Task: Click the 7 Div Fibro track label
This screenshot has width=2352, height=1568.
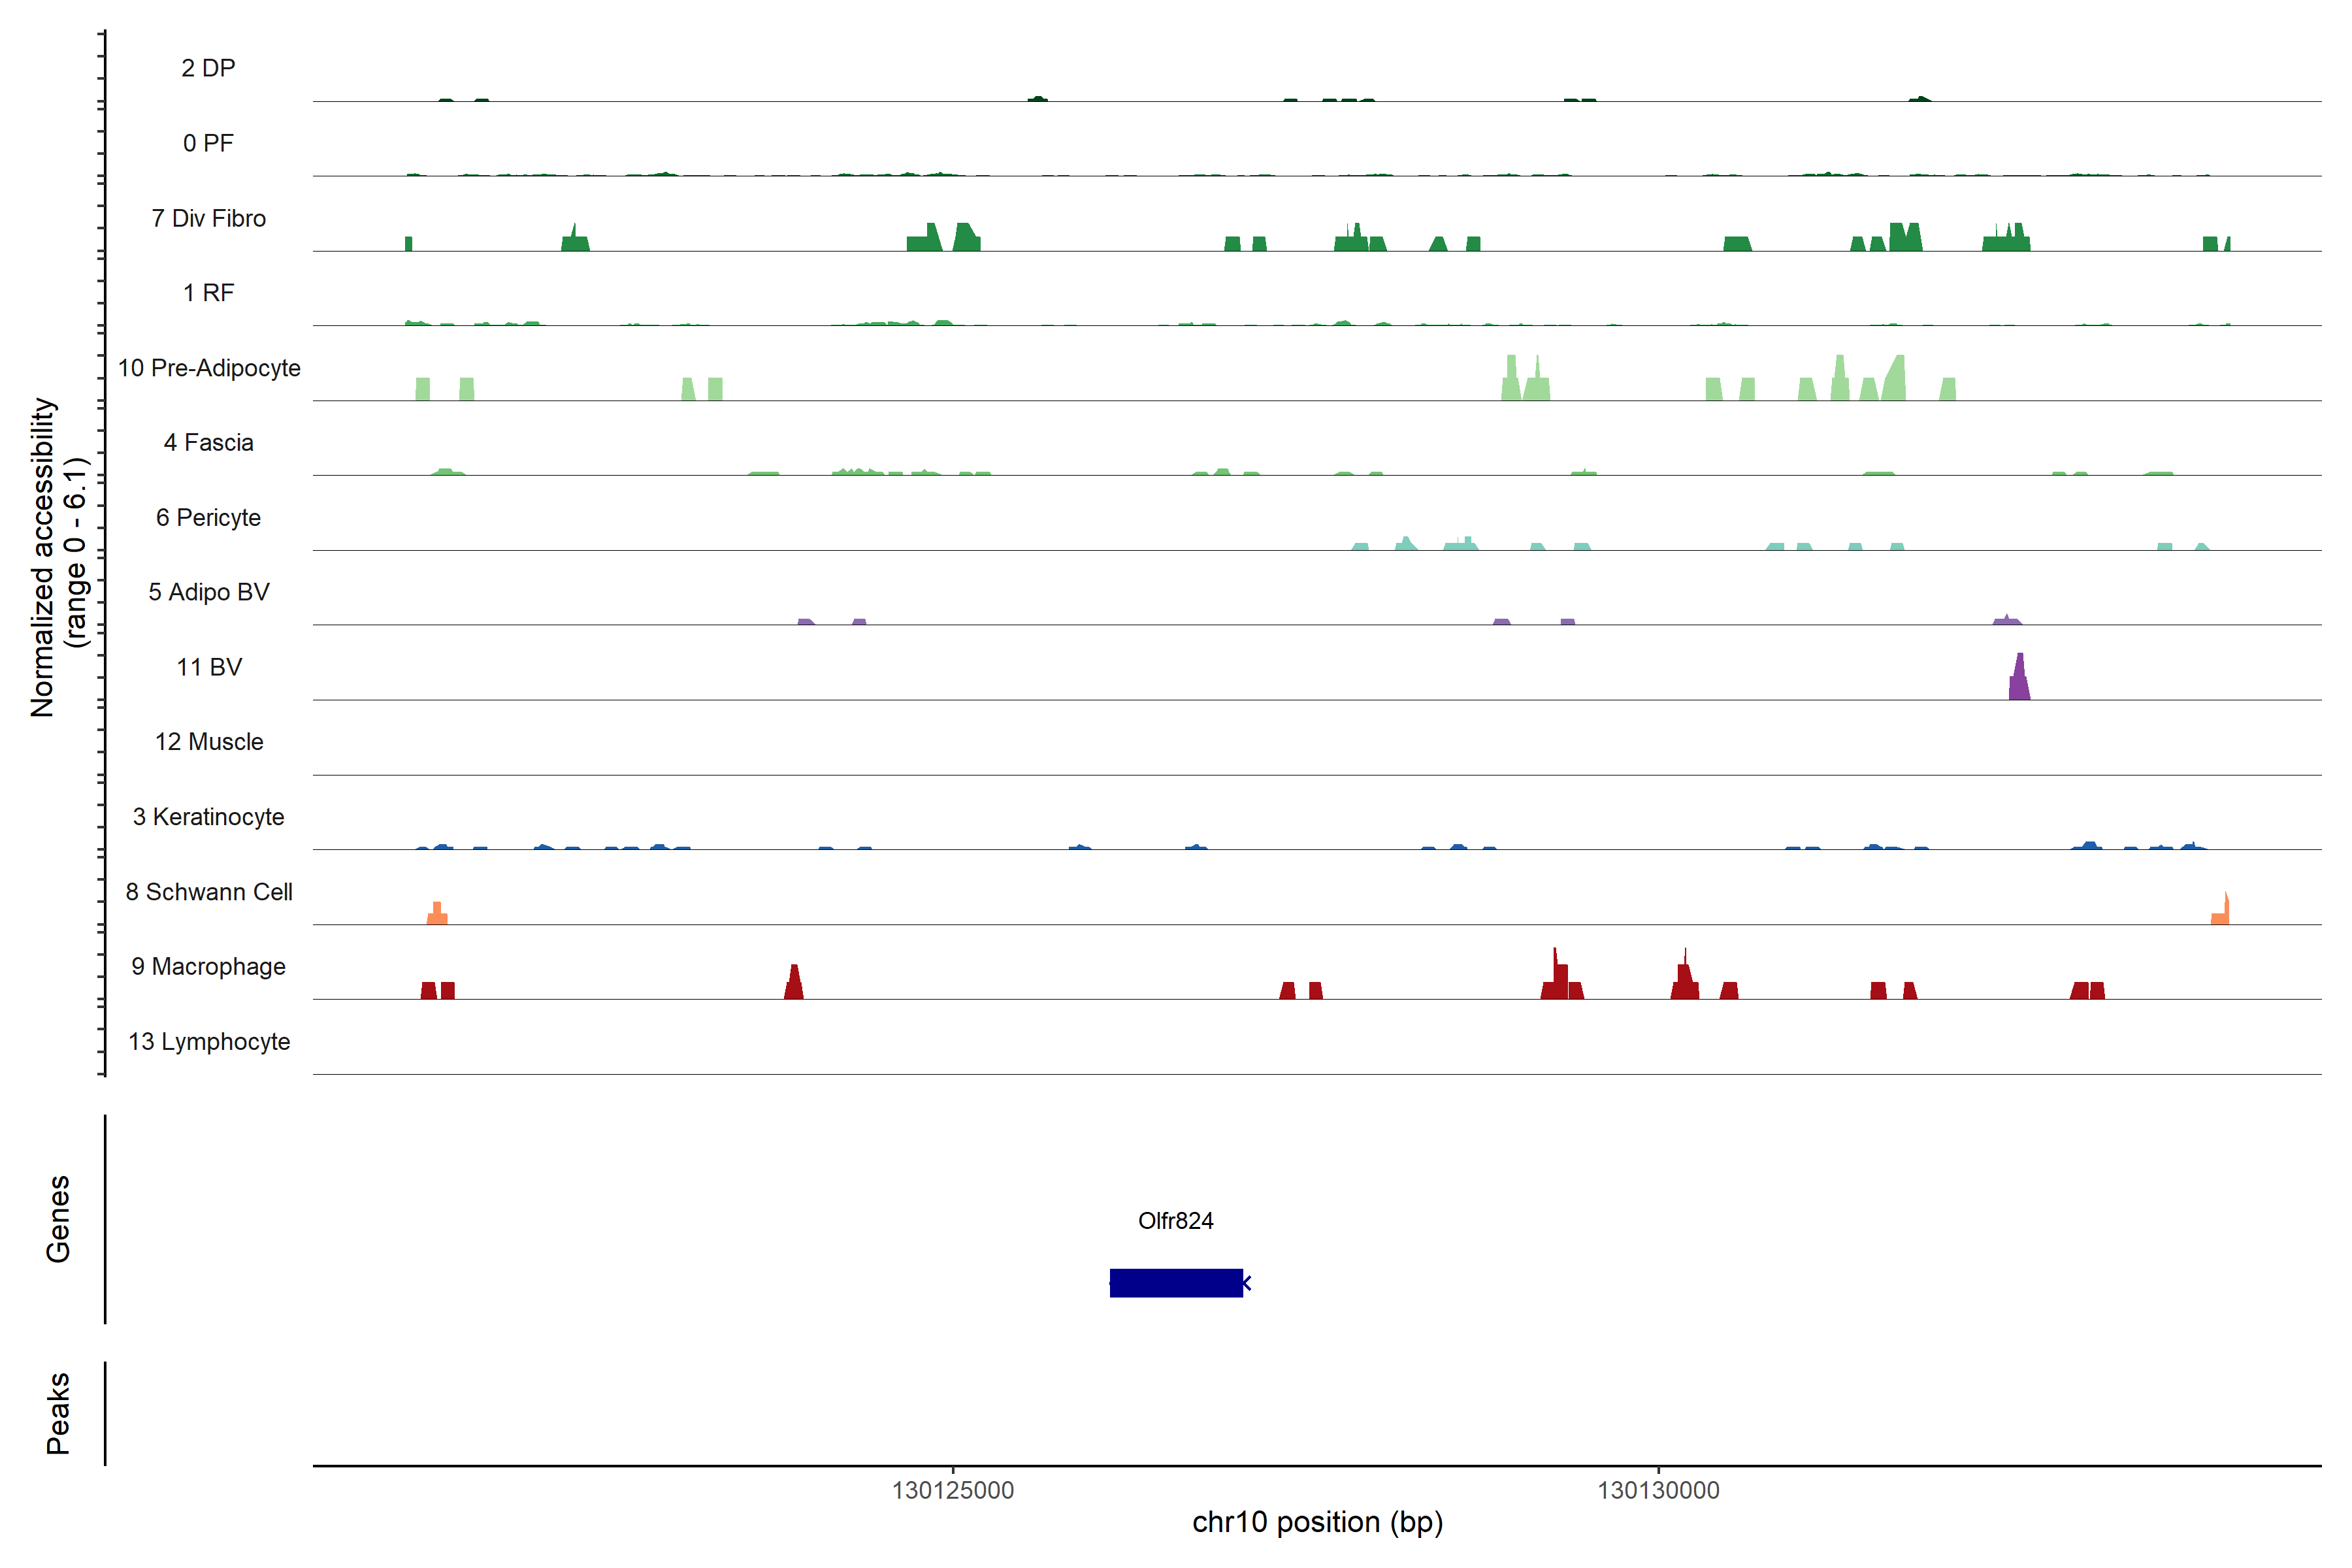Action: tap(208, 218)
